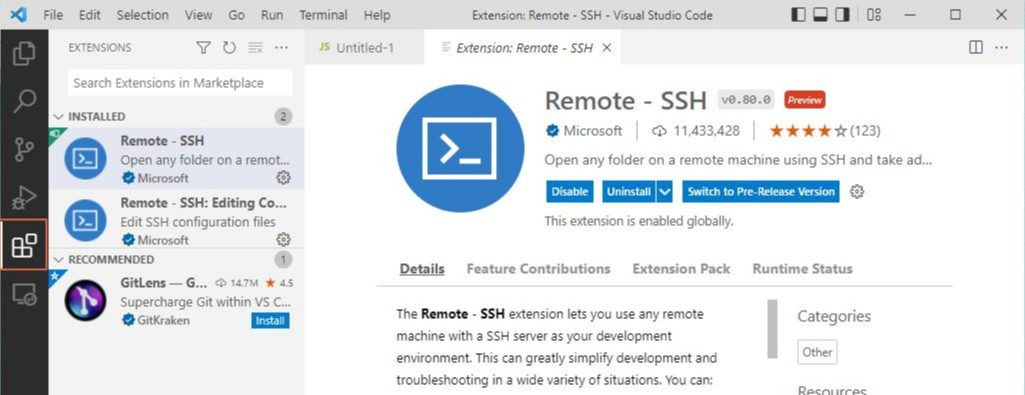1025x395 pixels.
Task: Clear extensions search results icon
Action: 256,48
